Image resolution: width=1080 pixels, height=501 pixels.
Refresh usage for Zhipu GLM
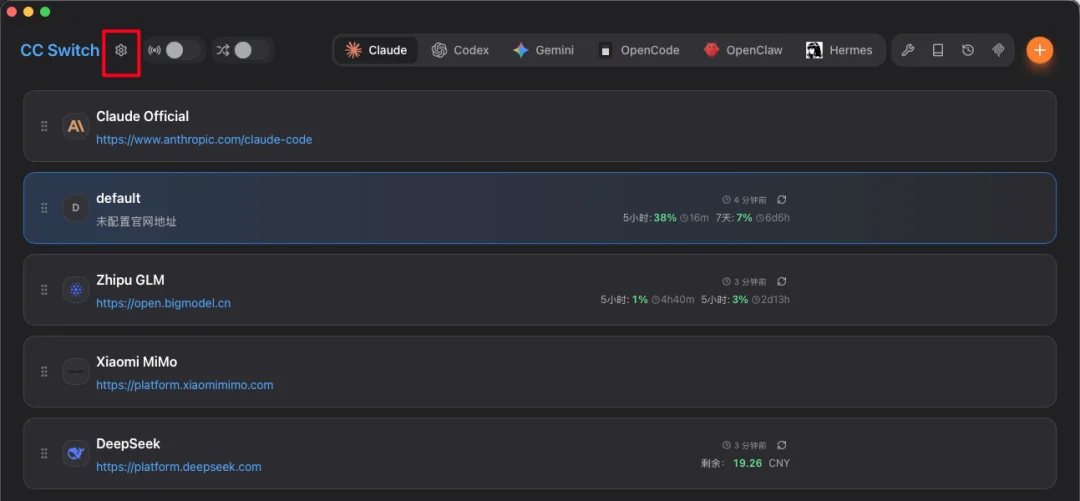(x=782, y=282)
